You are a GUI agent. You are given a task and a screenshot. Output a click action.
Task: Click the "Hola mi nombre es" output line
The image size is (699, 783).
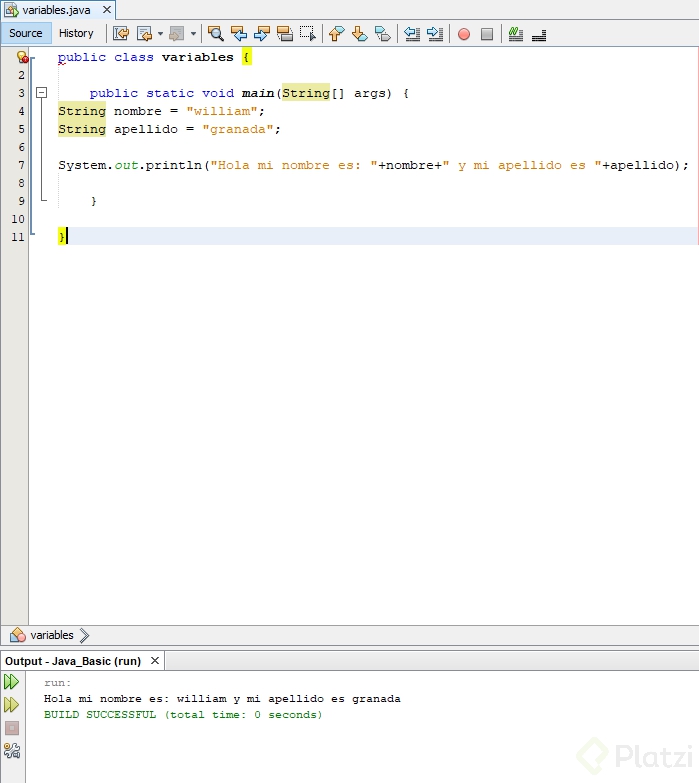click(x=222, y=699)
